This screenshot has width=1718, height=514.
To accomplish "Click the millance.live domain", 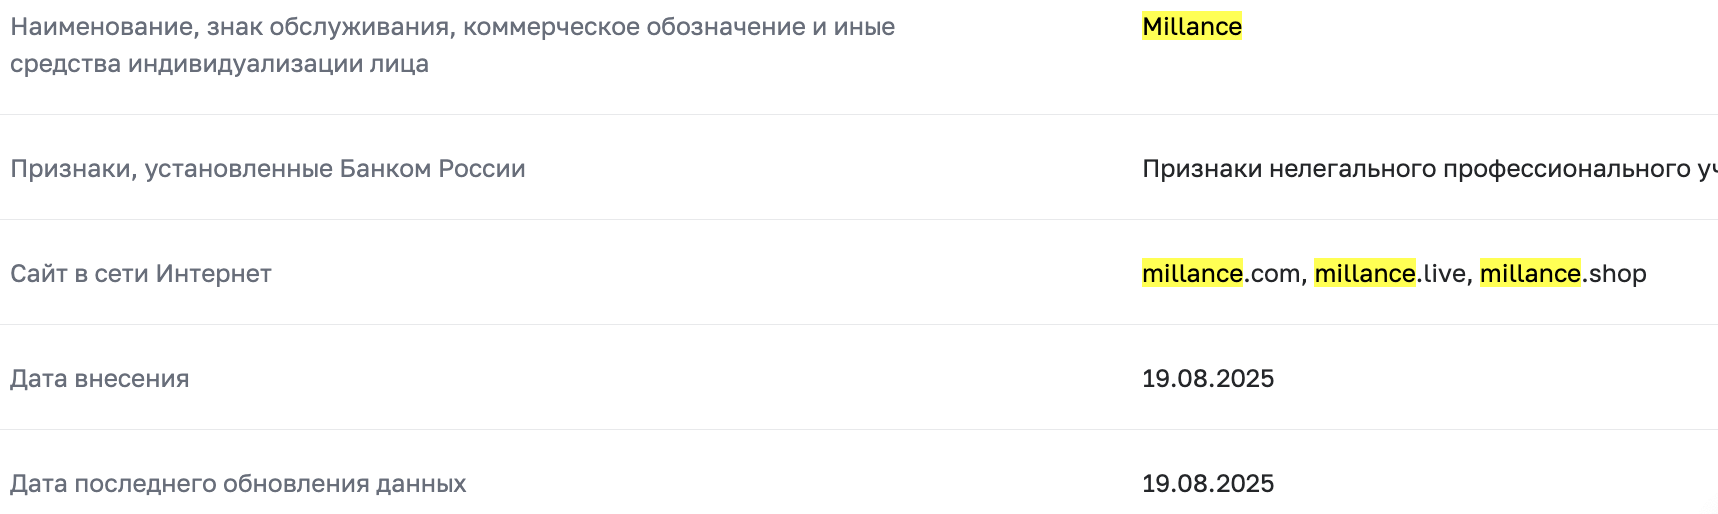I will pyautogui.click(x=1390, y=274).
